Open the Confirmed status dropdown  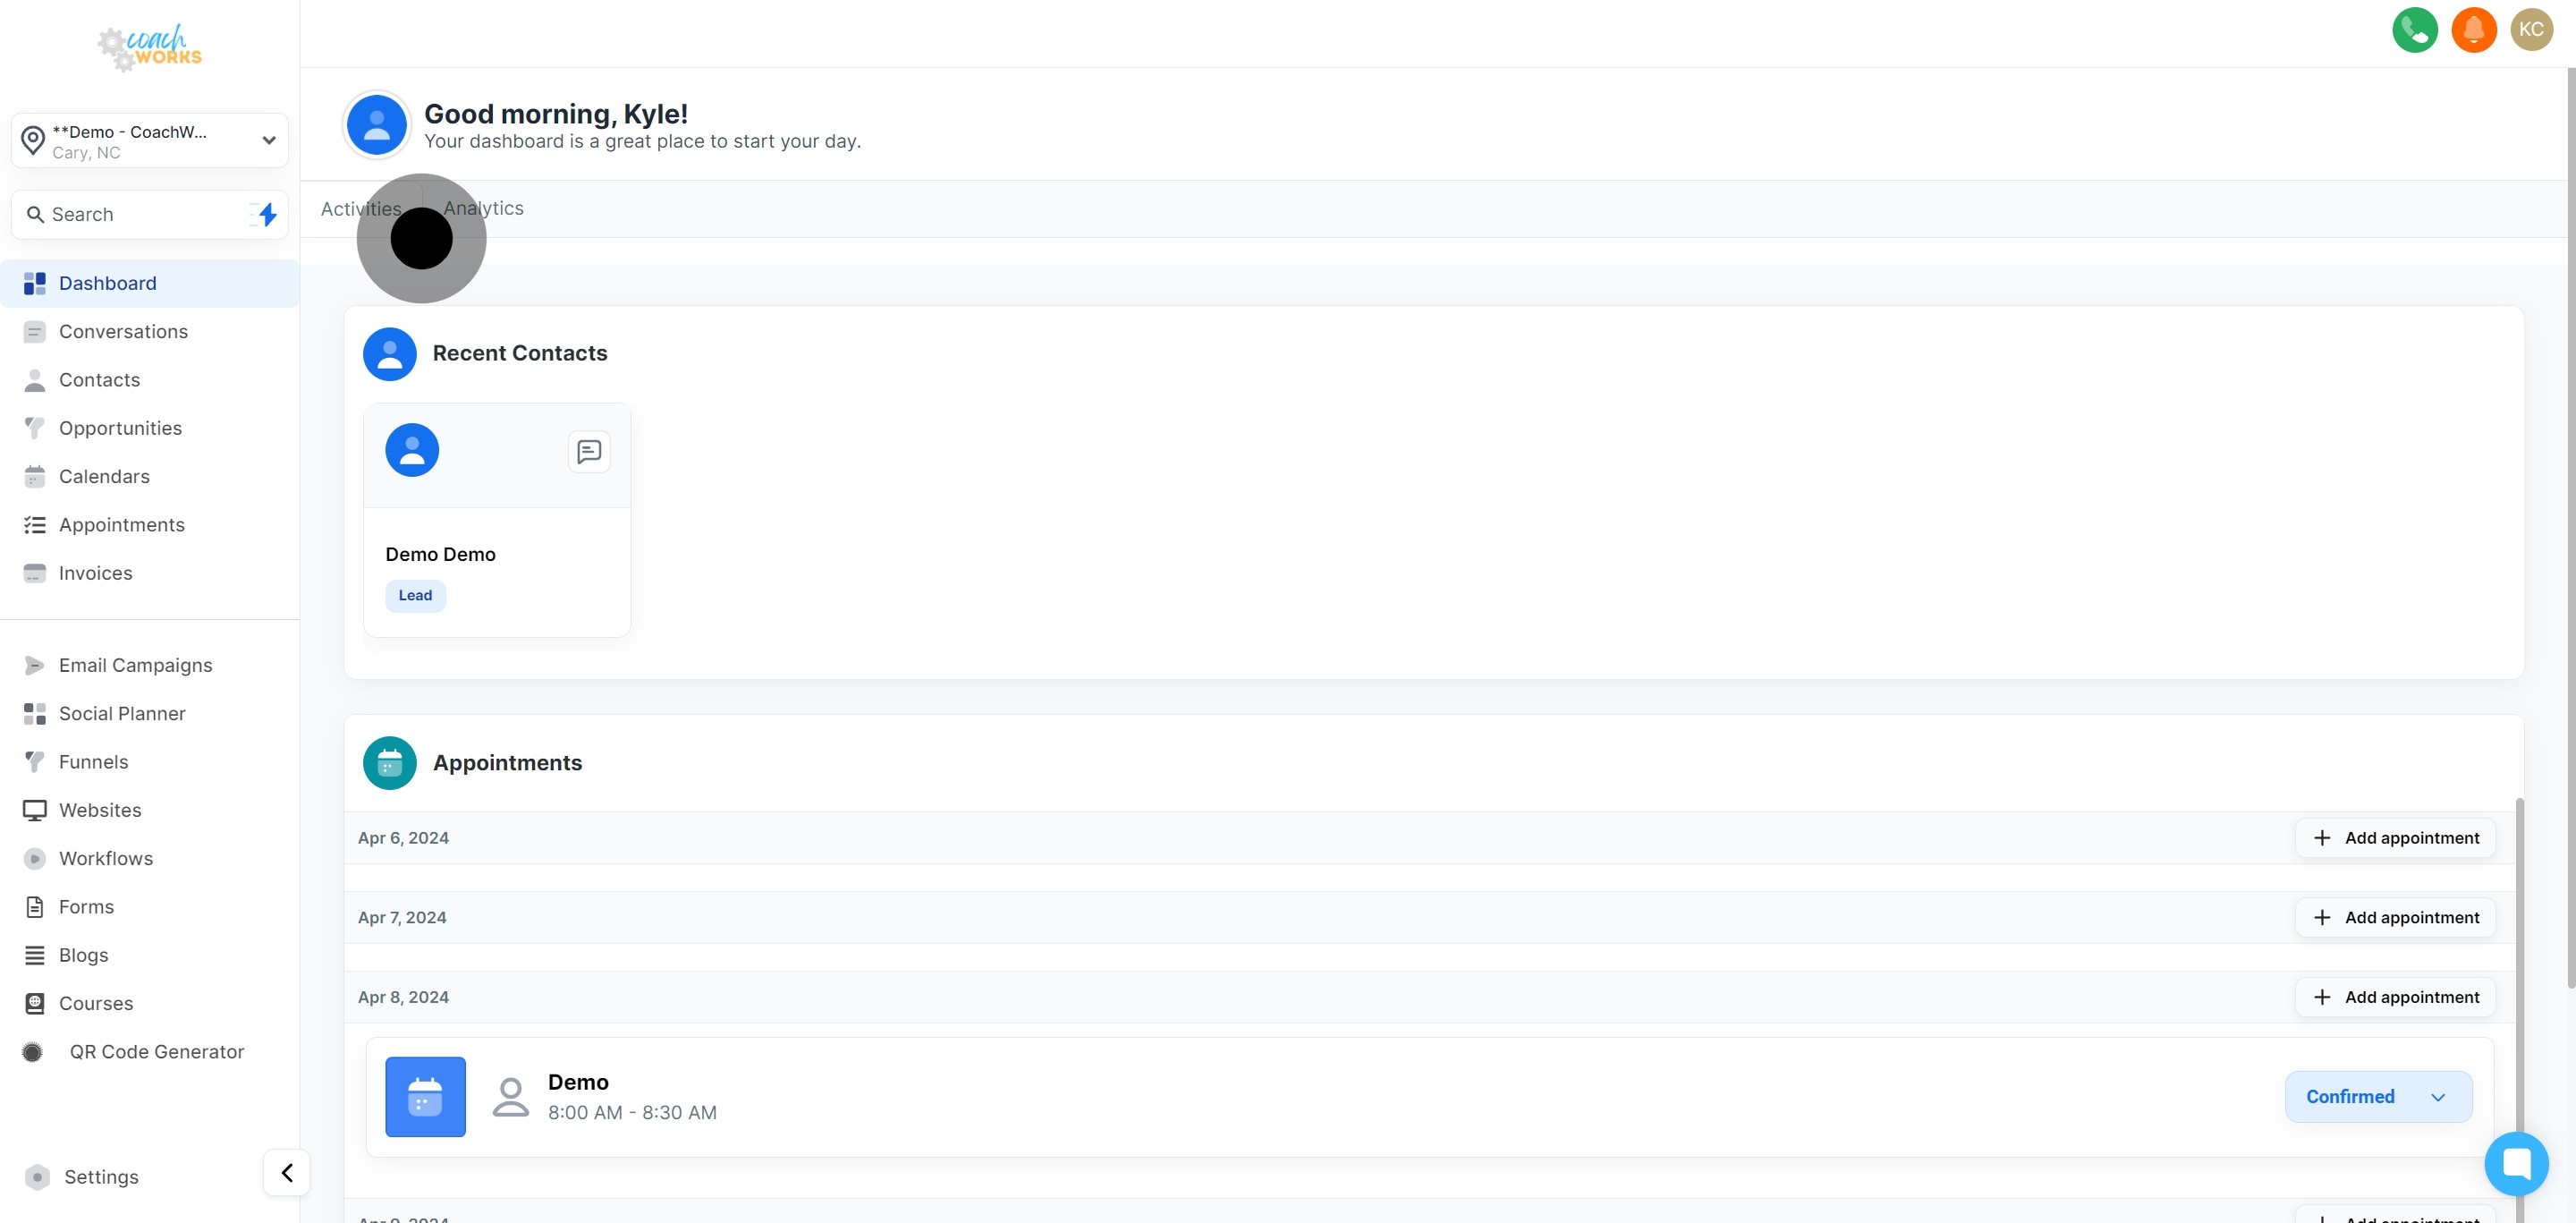[2378, 1097]
